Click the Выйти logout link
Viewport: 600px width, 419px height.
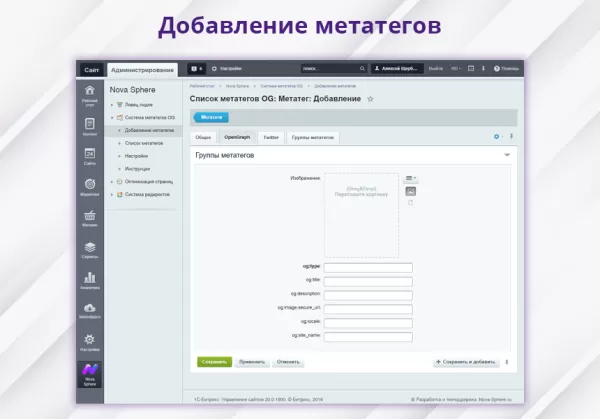[435, 69]
